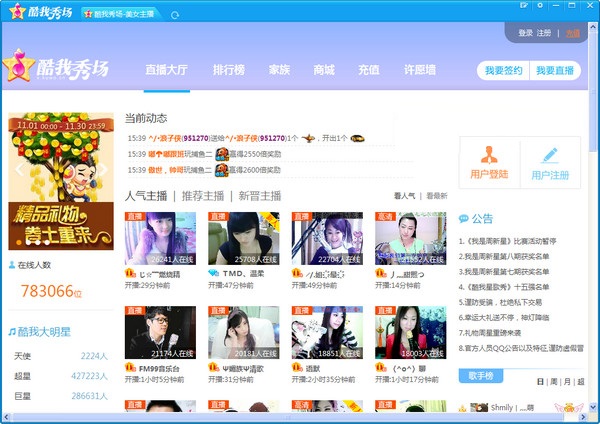This screenshot has width=600, height=424.
Task: Open the 商城 navigation tab
Action: pos(324,70)
